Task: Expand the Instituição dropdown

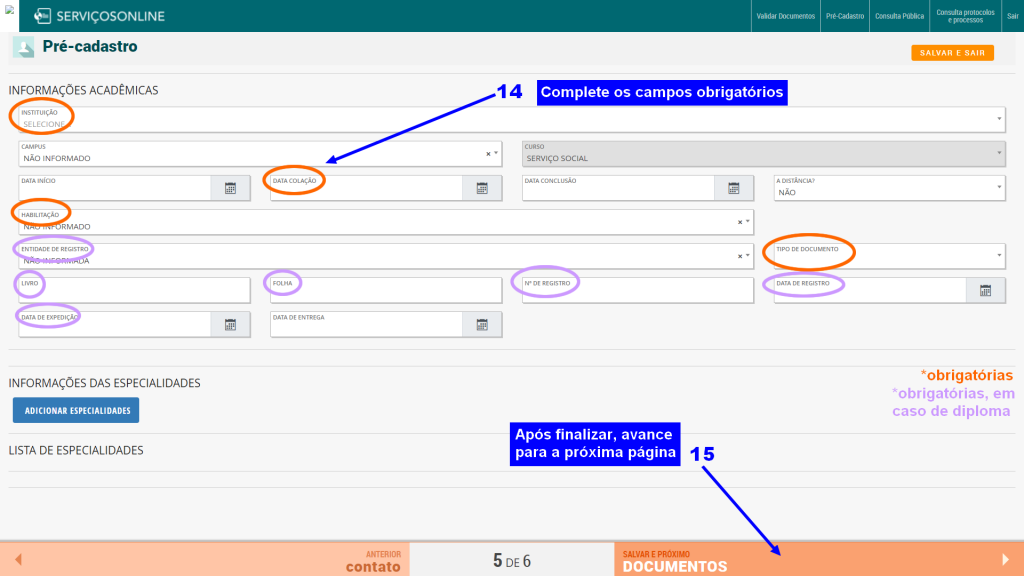Action: [x=998, y=120]
